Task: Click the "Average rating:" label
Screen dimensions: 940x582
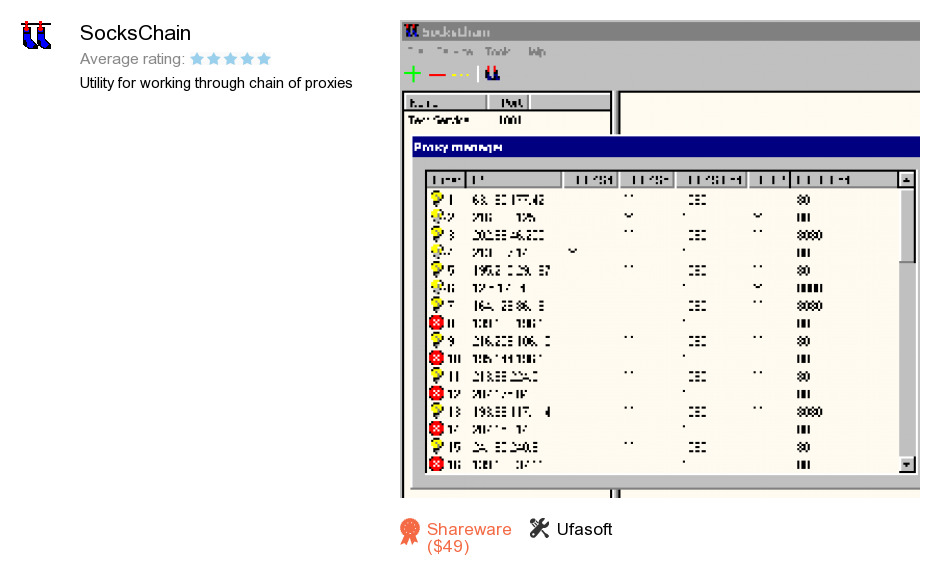Action: coord(132,59)
